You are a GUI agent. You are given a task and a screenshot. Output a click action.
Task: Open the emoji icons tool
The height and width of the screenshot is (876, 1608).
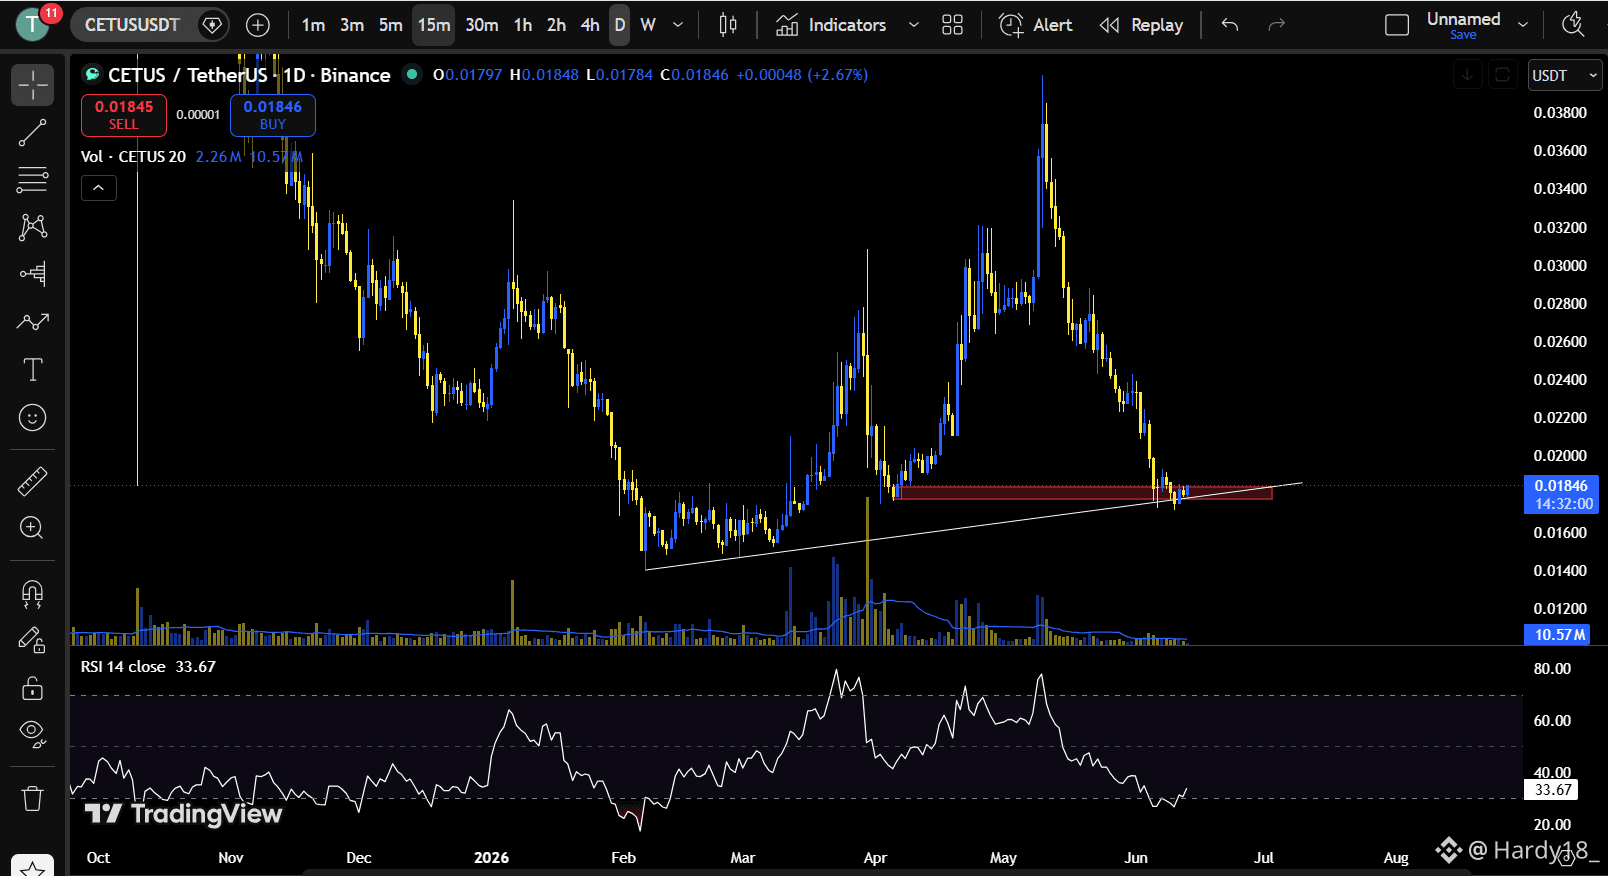32,418
